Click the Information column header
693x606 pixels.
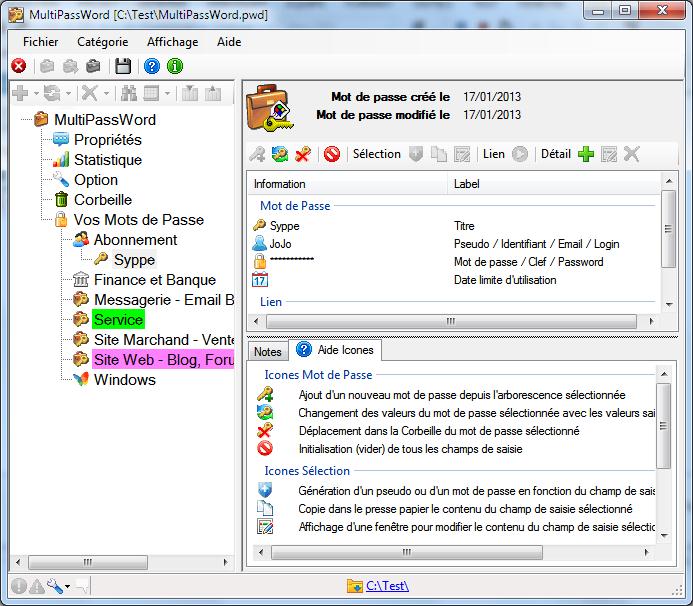[347, 184]
